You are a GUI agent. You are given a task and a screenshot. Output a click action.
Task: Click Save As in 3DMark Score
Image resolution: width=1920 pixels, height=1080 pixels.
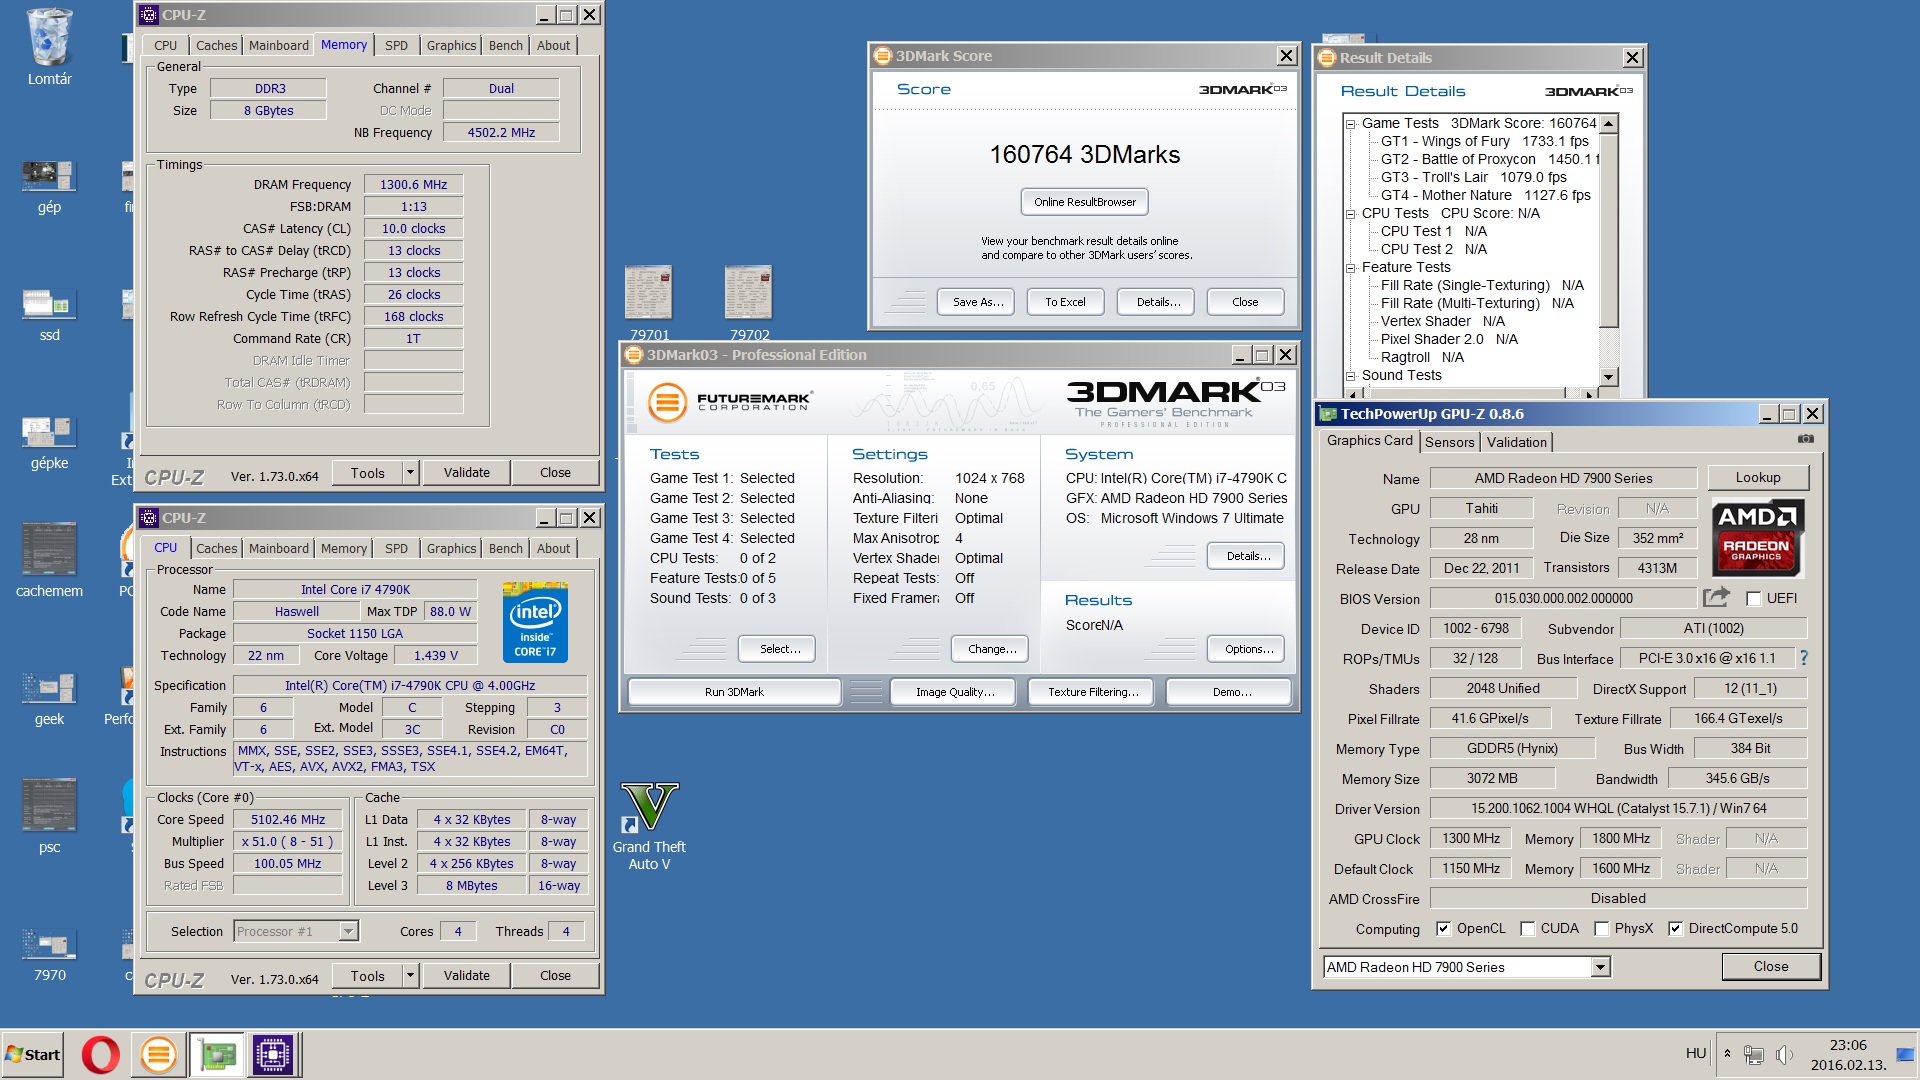coord(977,302)
